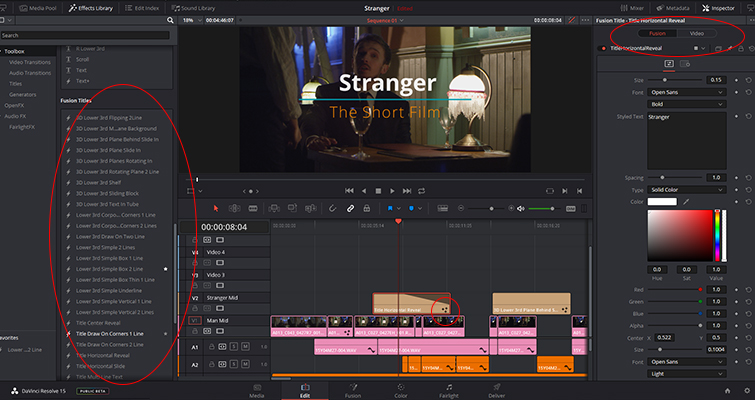Select Video Transitions in the Toolbox
755x400 pixels.
coord(30,62)
